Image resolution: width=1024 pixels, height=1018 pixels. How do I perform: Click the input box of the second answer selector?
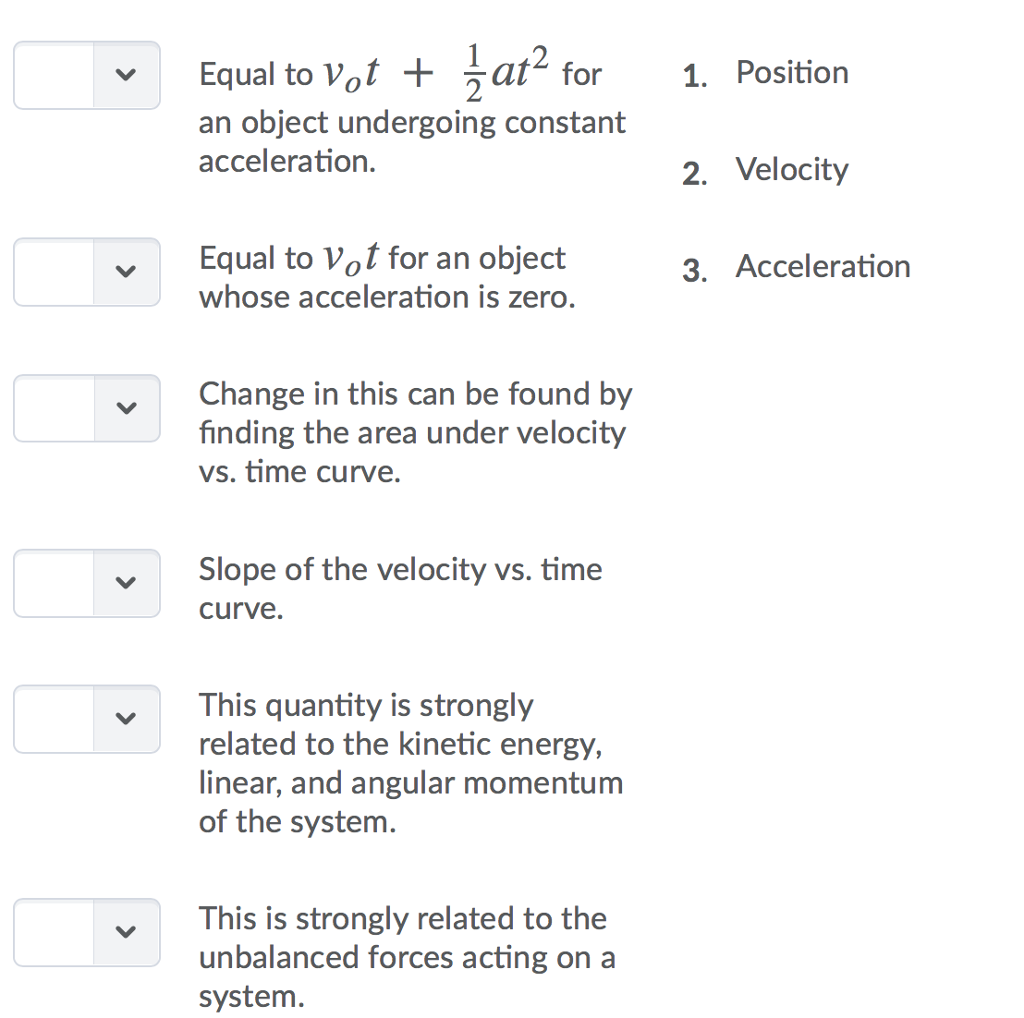pos(55,272)
